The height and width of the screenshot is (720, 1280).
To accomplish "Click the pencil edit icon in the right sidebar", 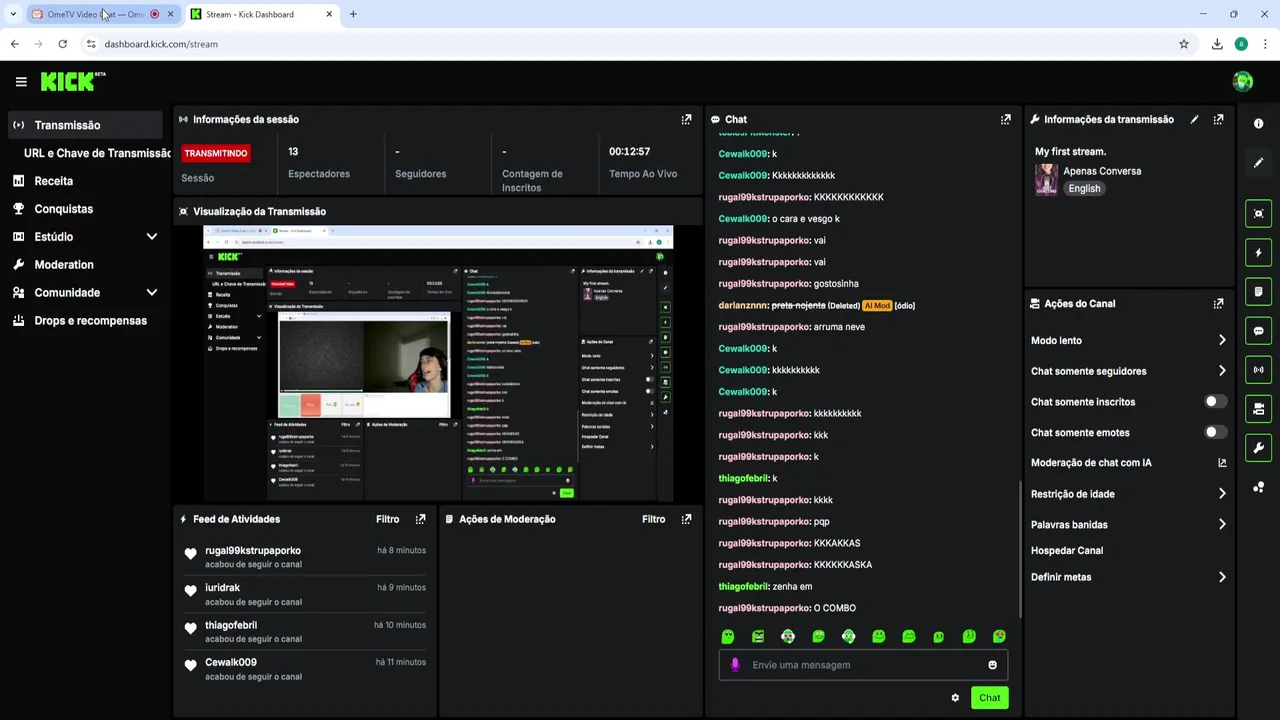I will pos(1258,162).
